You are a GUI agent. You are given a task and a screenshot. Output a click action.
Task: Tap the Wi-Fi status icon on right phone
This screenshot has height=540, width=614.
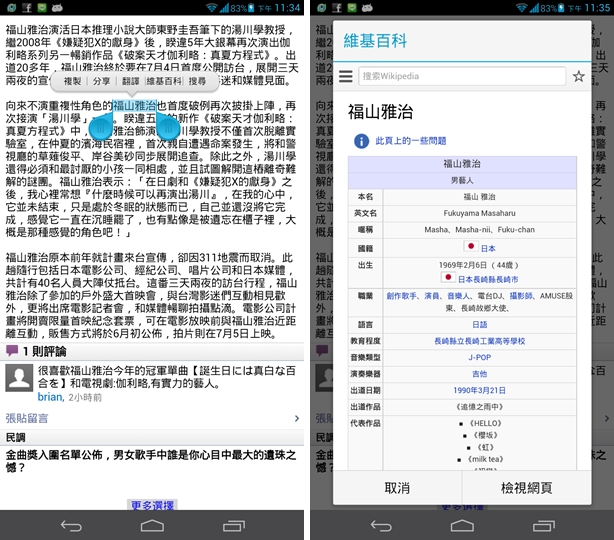click(522, 7)
